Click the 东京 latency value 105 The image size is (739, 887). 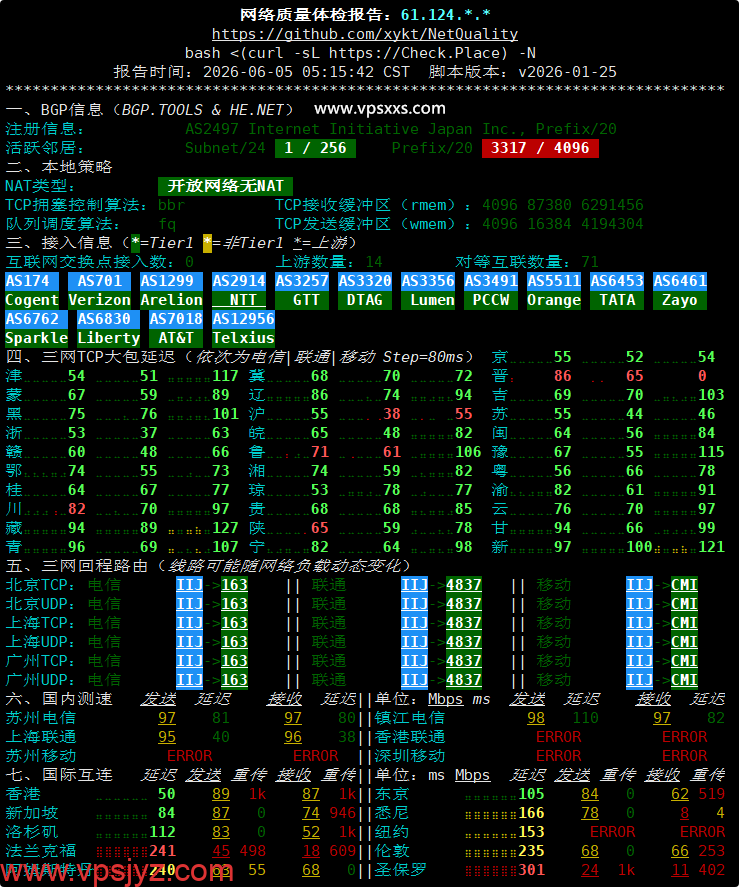pyautogui.click(x=531, y=794)
